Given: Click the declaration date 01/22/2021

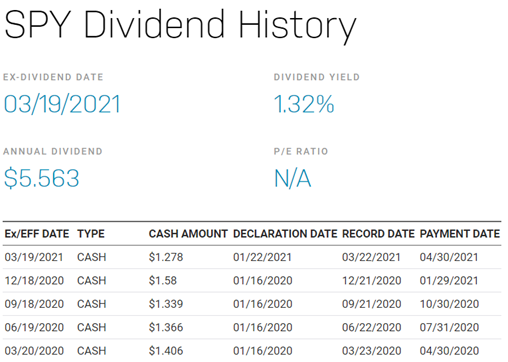Looking at the screenshot, I should [263, 257].
